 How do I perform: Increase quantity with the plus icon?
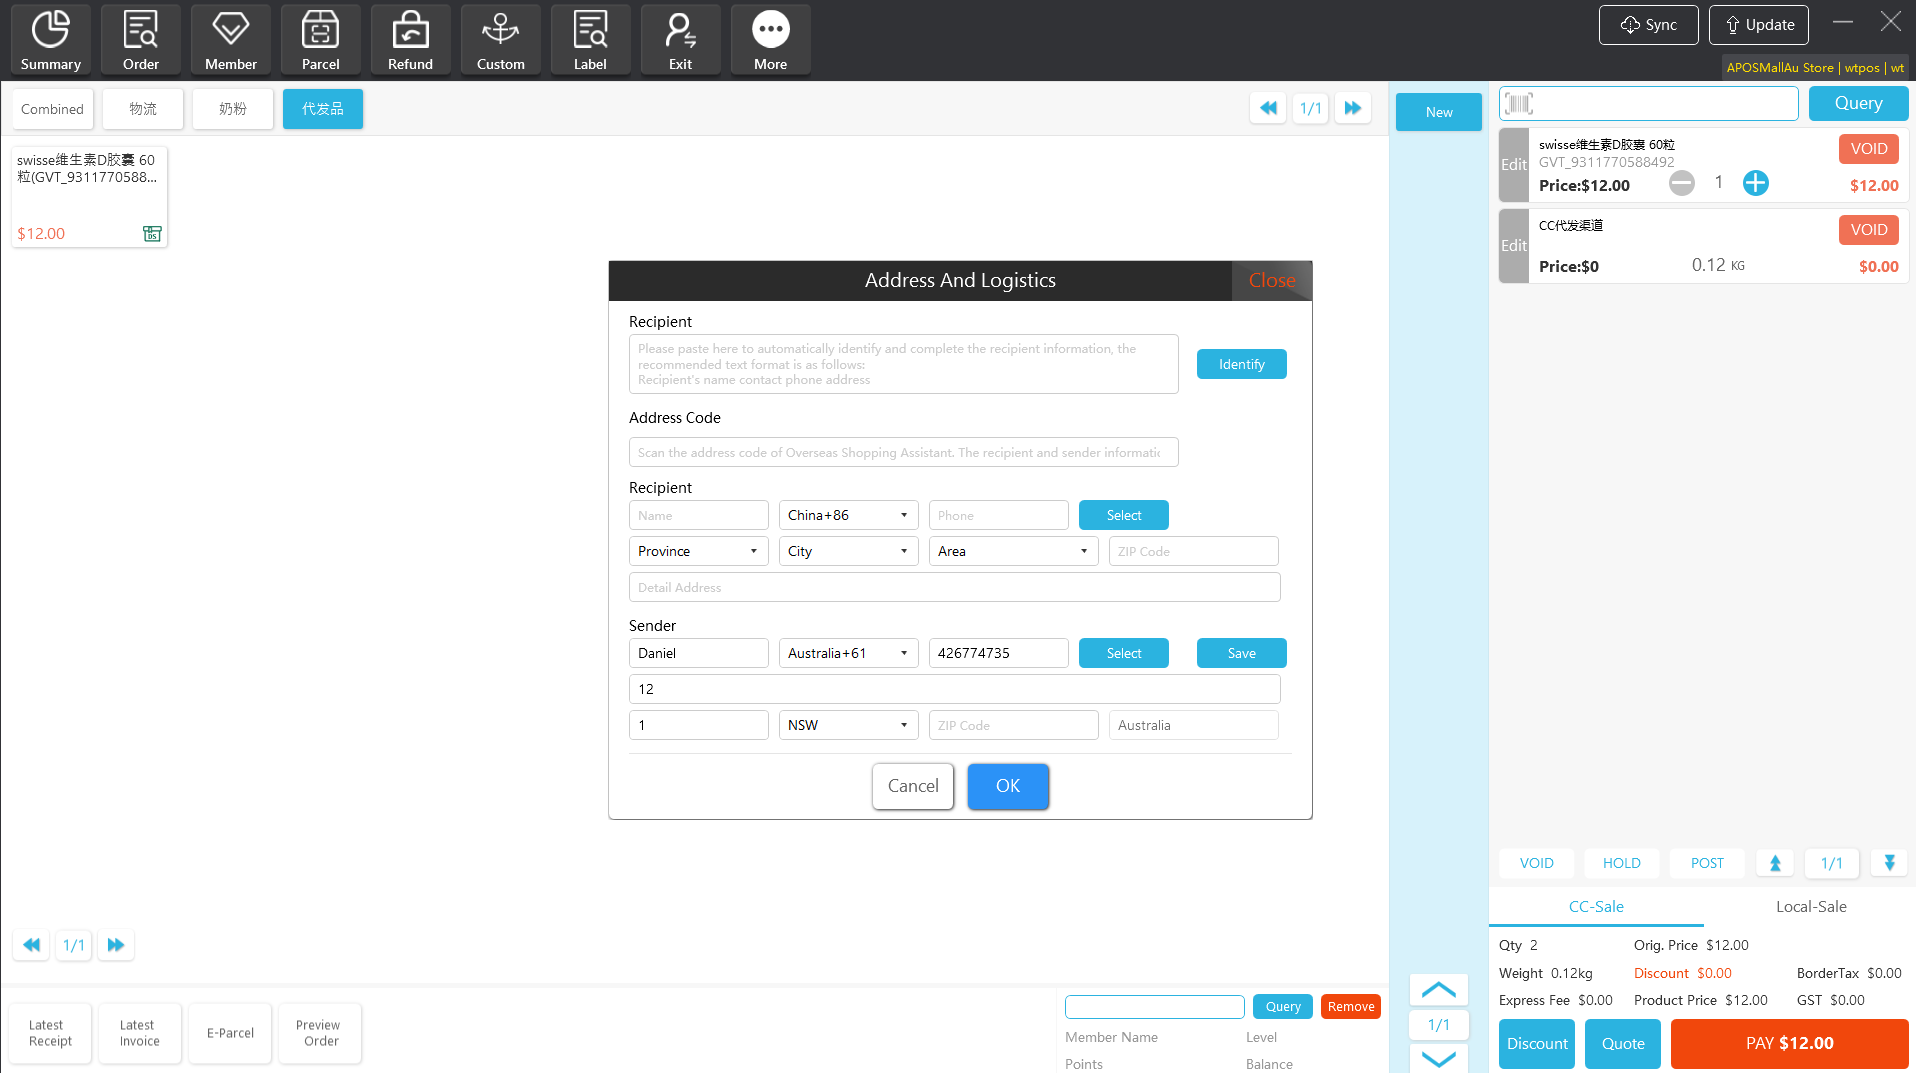coord(1755,183)
